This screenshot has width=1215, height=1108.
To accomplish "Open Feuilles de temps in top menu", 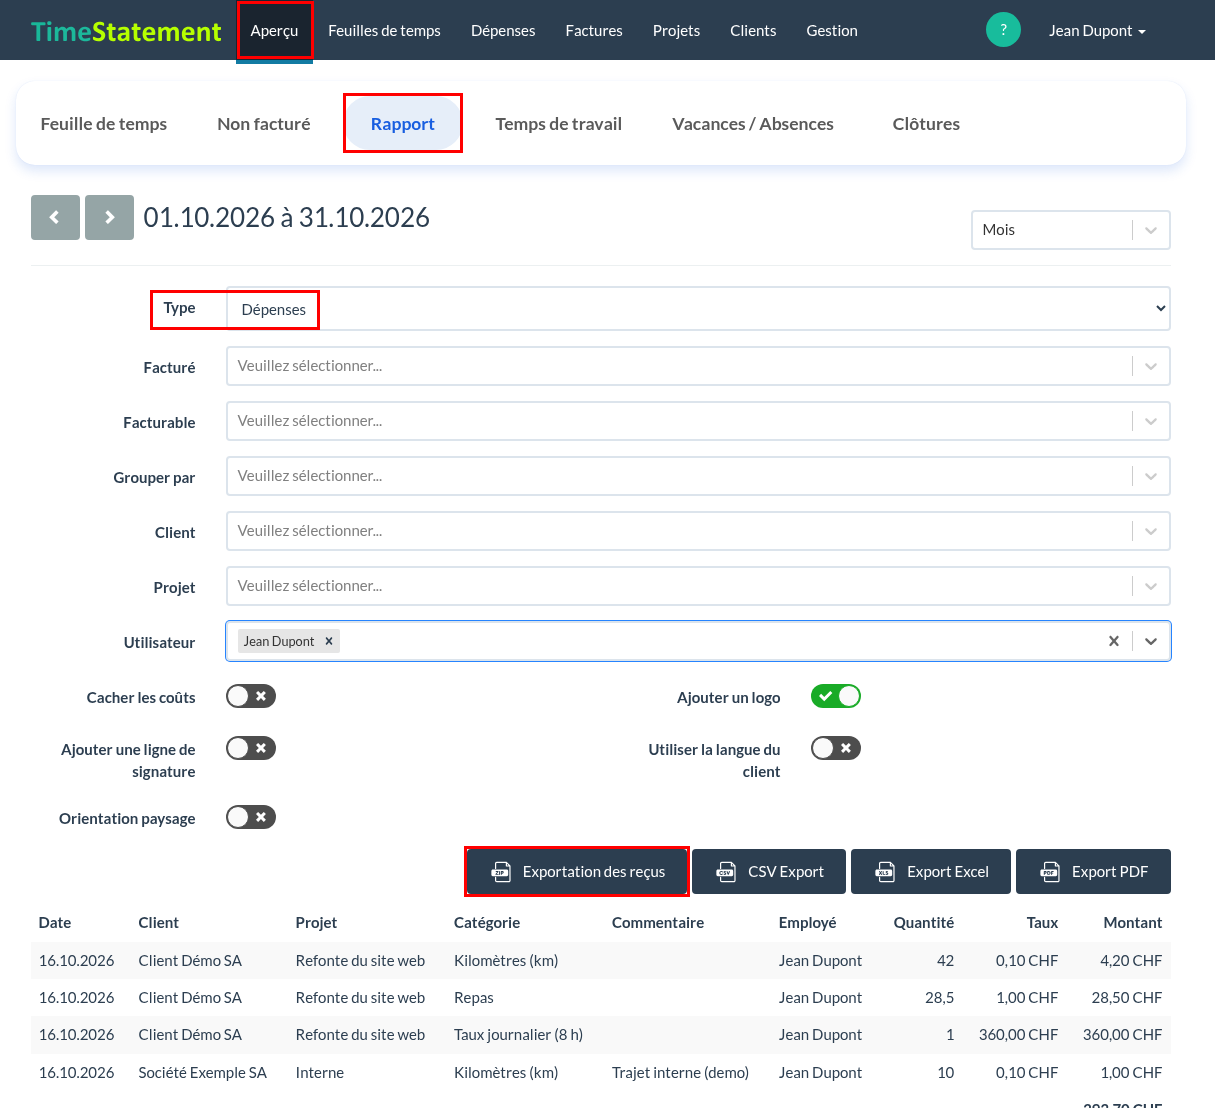I will click(x=384, y=31).
